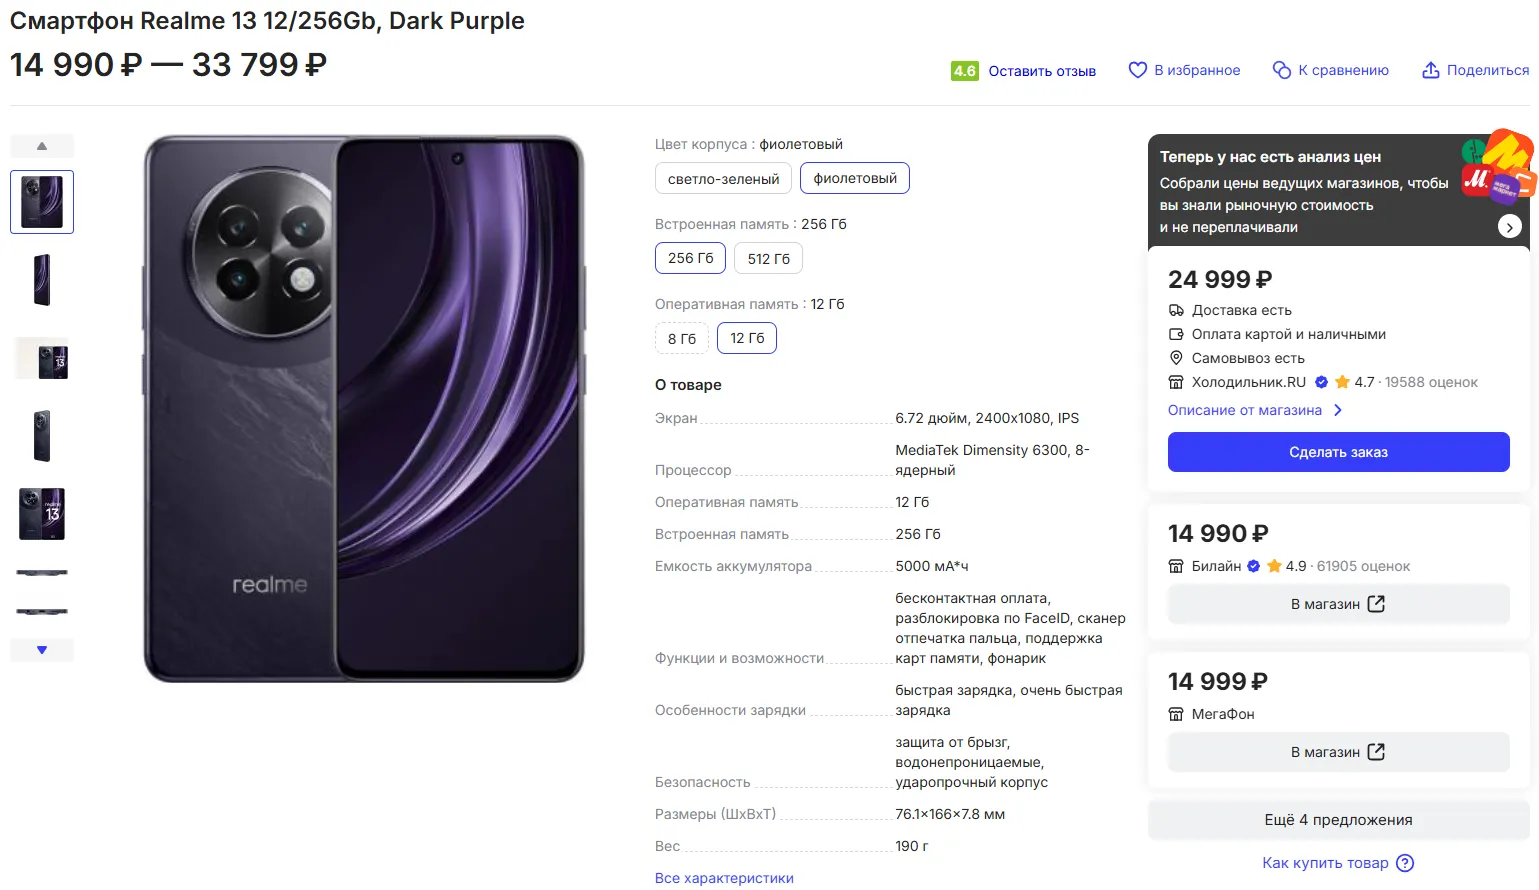Choose 512 Гб built-in storage
This screenshot has width=1539, height=890.
(768, 259)
